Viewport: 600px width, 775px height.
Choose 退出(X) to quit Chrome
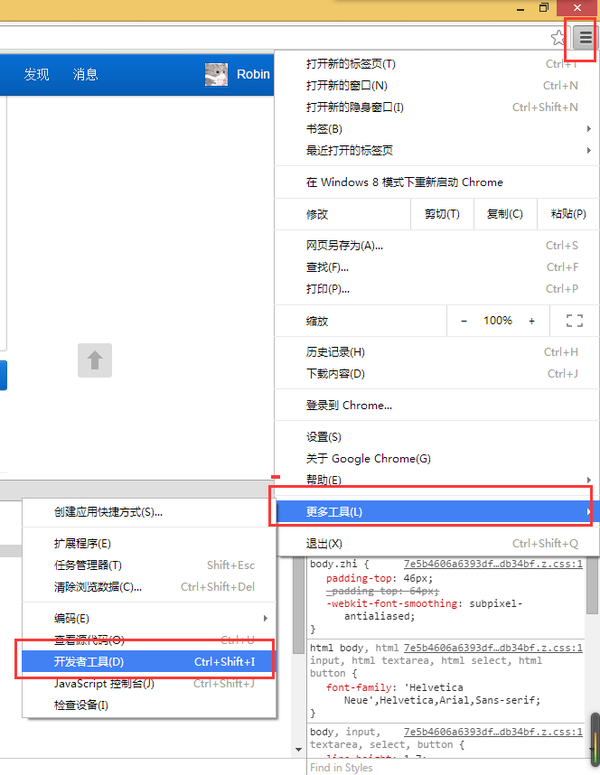coord(437,544)
